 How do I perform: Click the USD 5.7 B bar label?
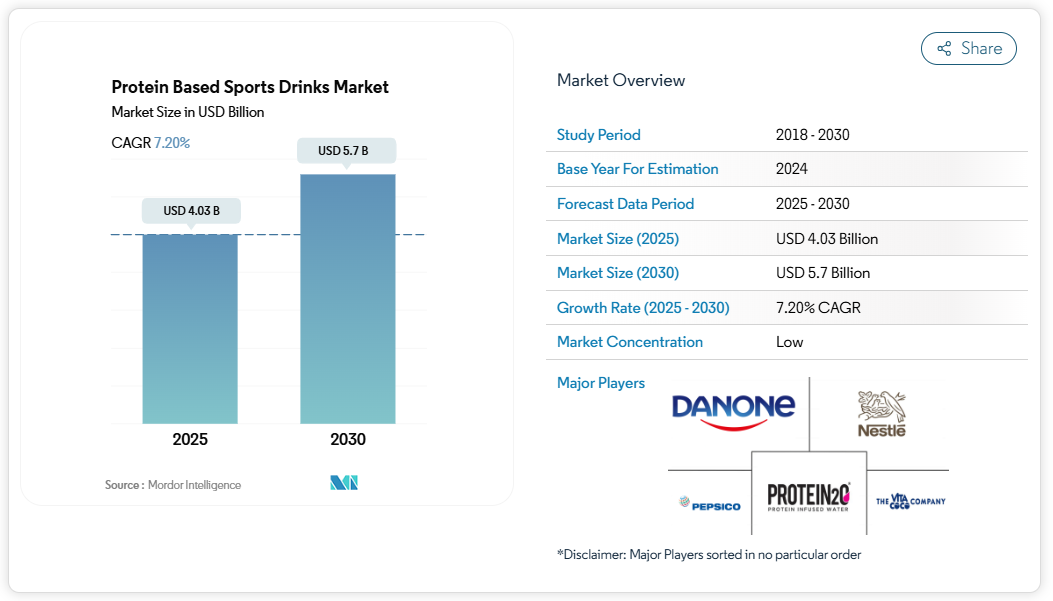(x=345, y=151)
